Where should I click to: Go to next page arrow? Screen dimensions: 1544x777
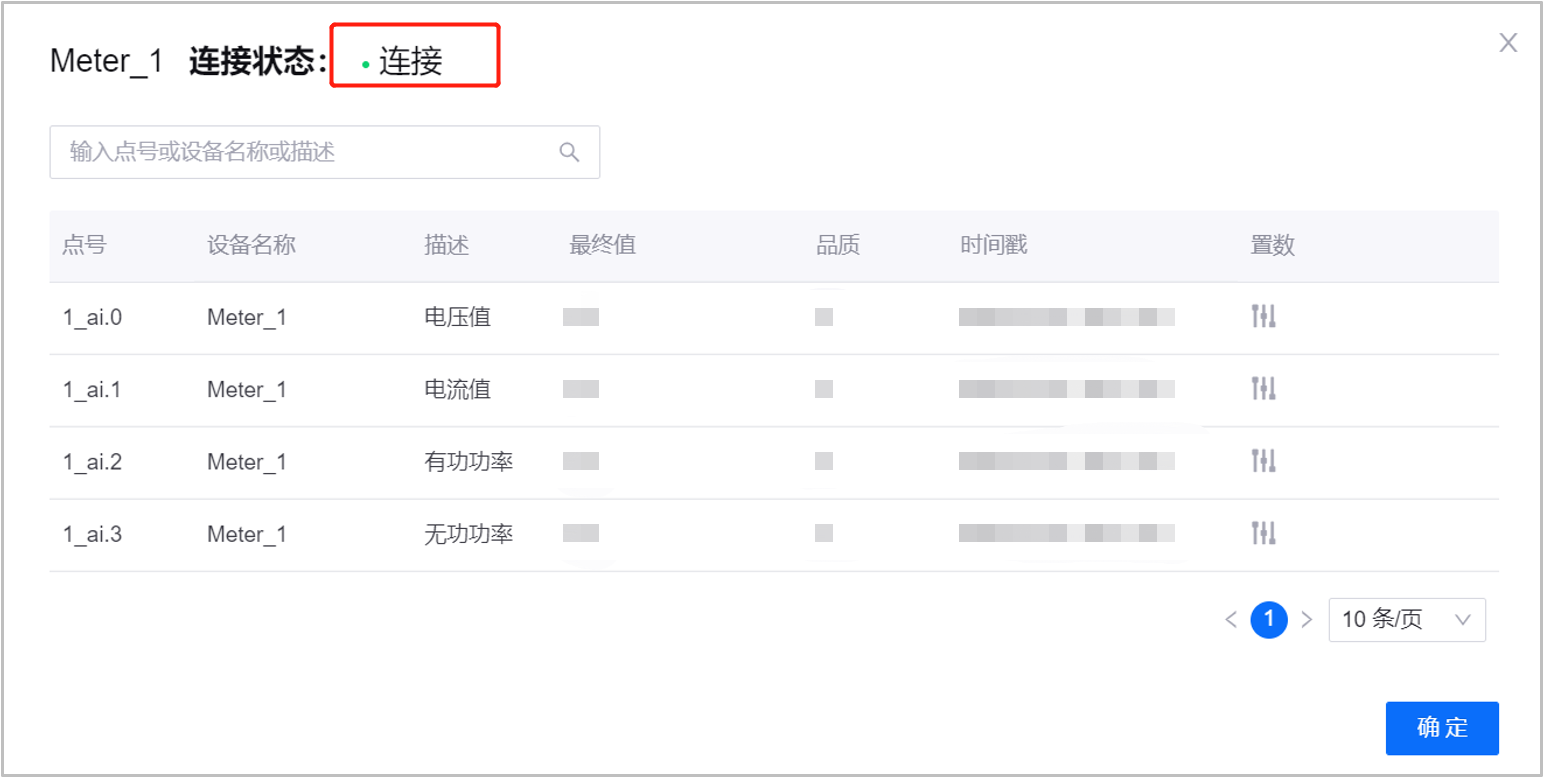pos(1306,620)
